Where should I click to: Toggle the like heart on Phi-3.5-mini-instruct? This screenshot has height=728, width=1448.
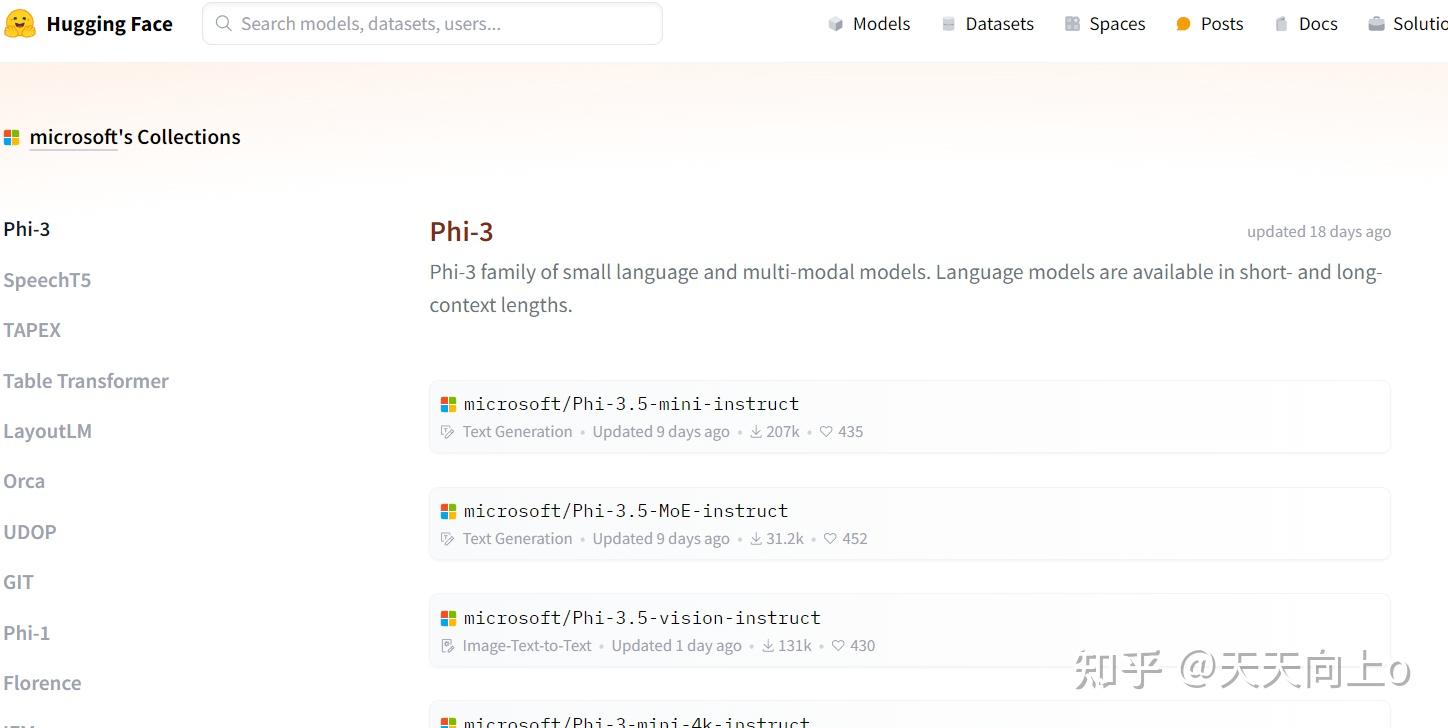825,431
